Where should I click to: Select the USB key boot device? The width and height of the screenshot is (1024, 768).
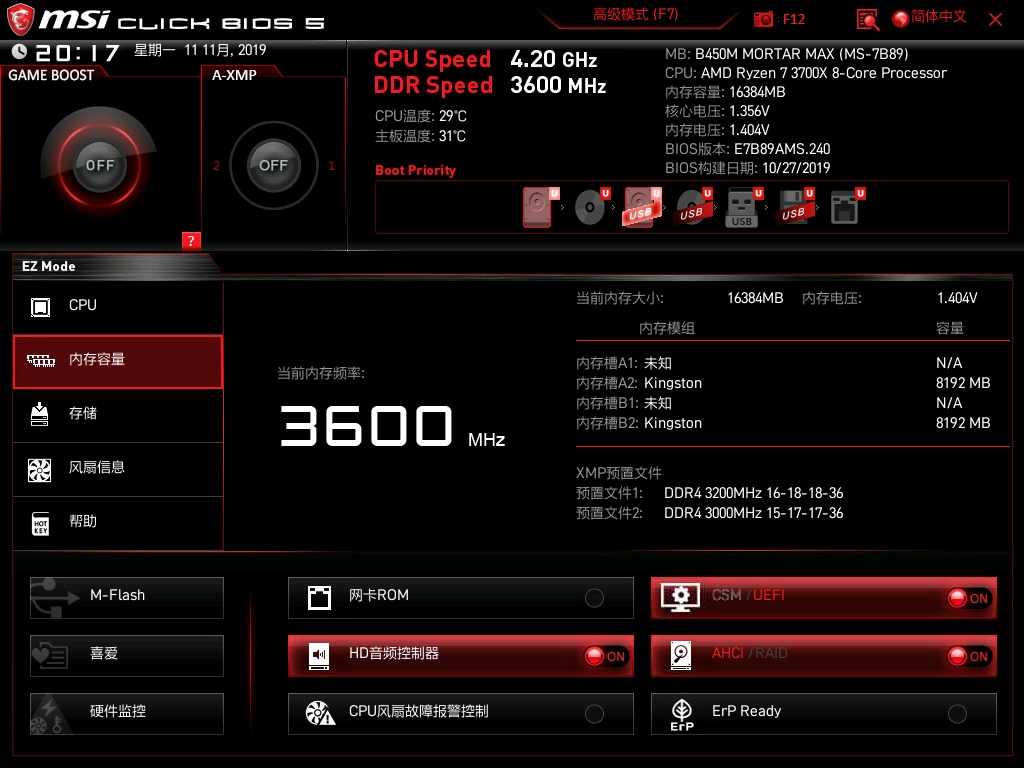click(x=744, y=208)
